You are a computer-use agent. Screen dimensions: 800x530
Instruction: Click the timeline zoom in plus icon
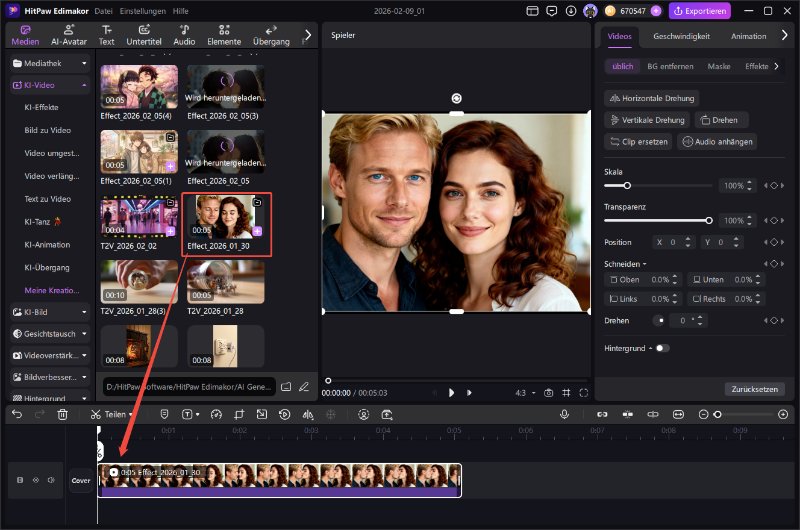point(783,415)
